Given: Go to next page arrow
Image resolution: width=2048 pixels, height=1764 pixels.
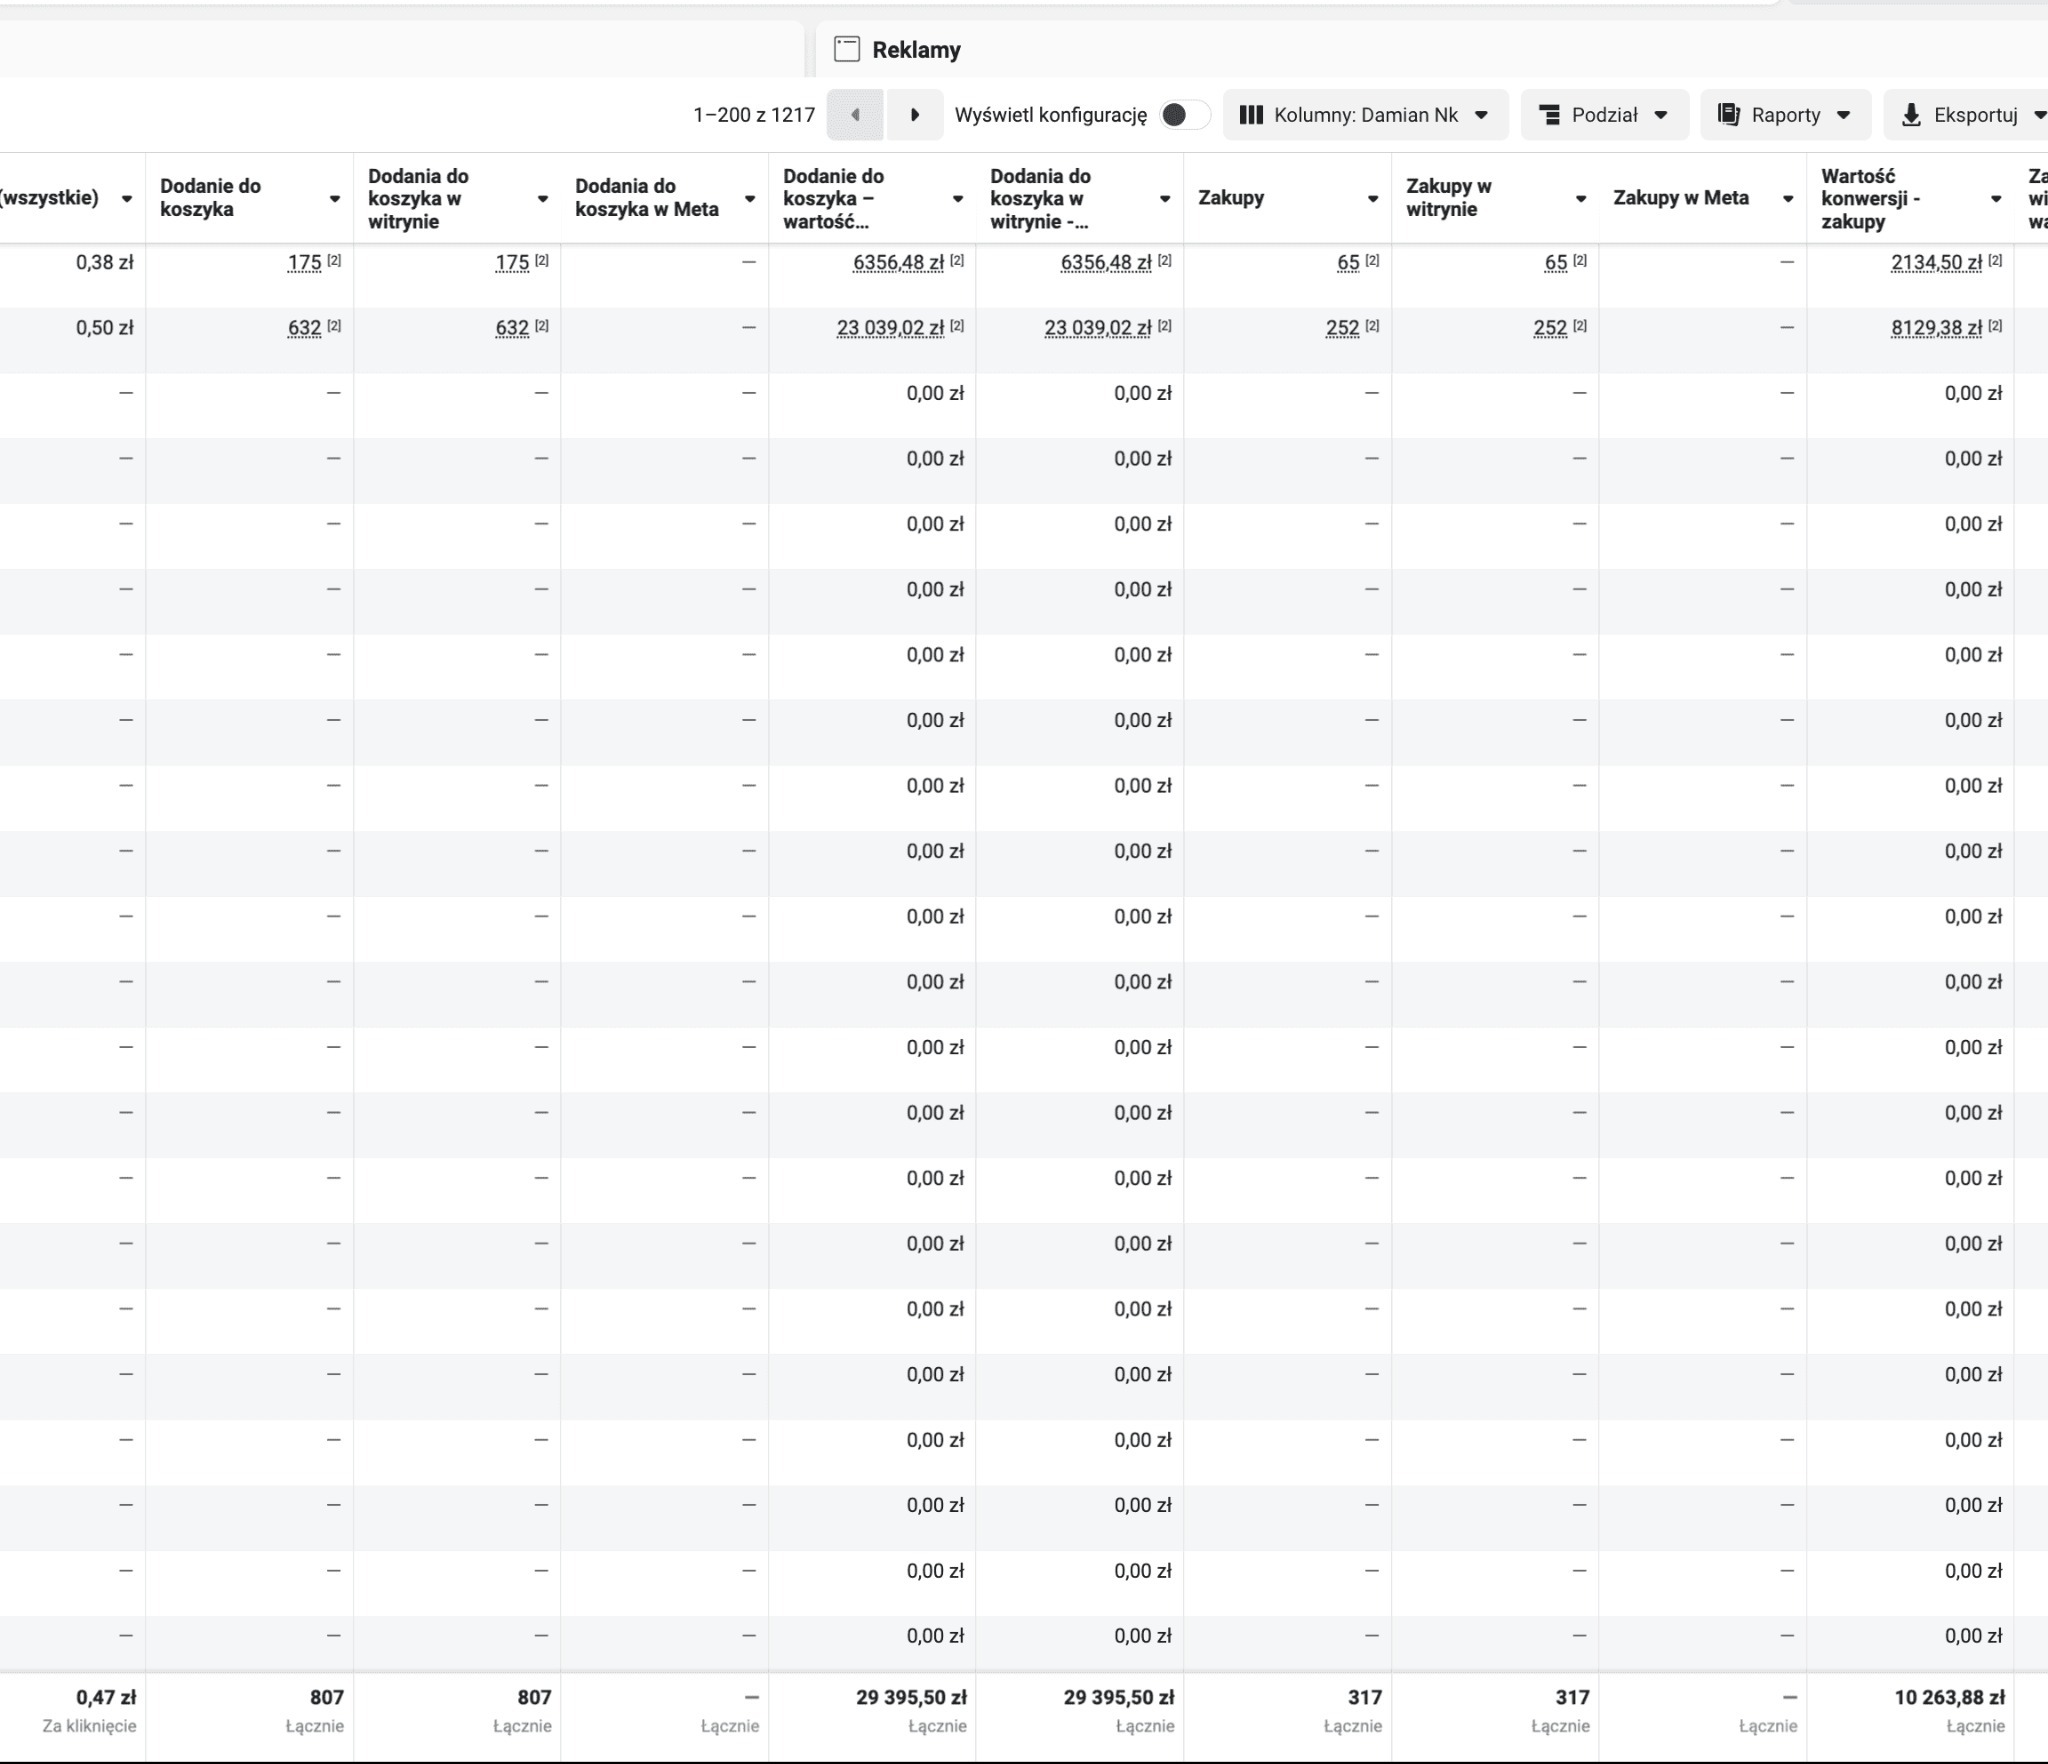Looking at the screenshot, I should click(x=914, y=115).
